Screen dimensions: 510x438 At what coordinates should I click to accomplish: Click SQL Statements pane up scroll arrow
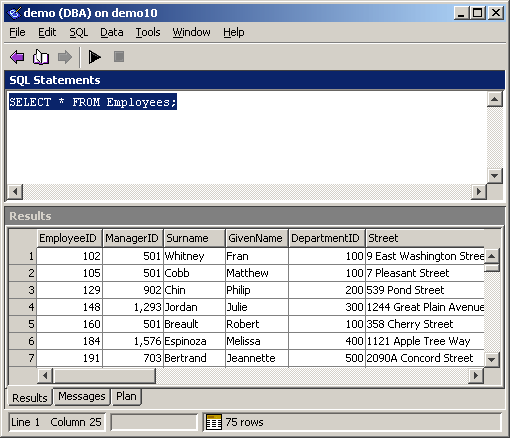494,99
